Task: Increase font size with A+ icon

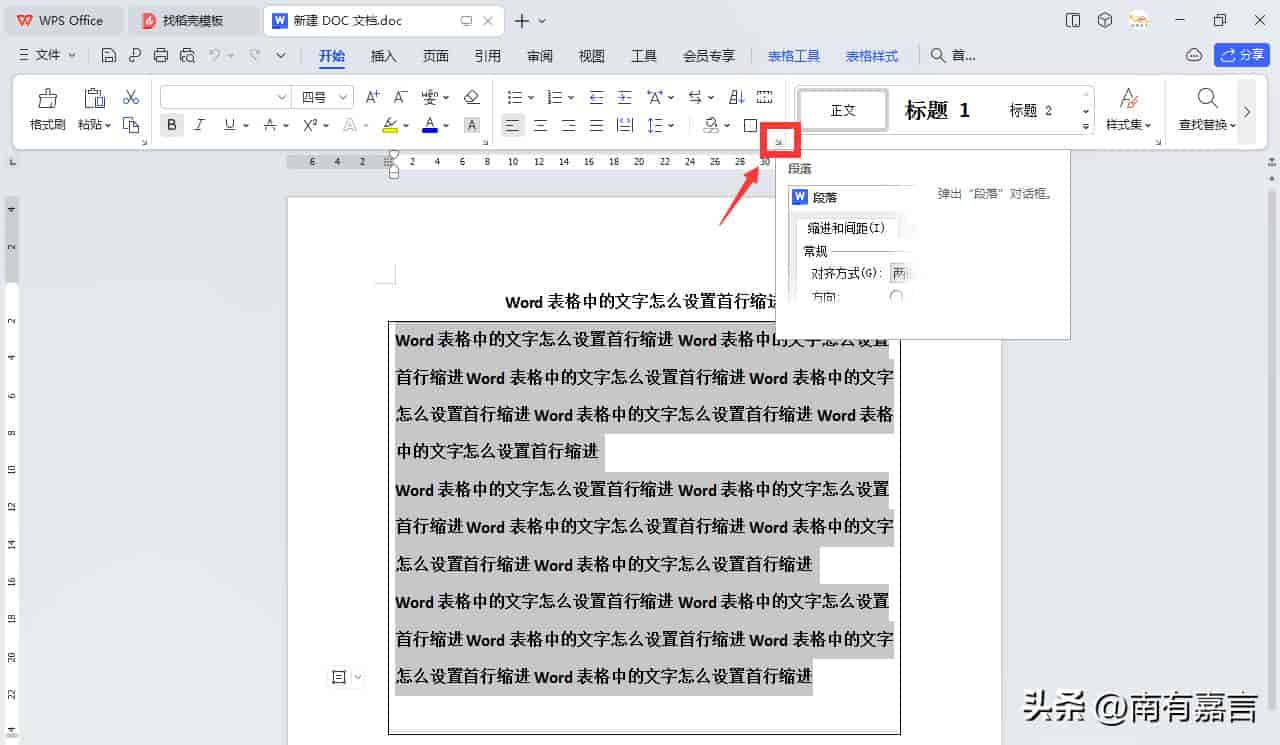Action: click(372, 97)
